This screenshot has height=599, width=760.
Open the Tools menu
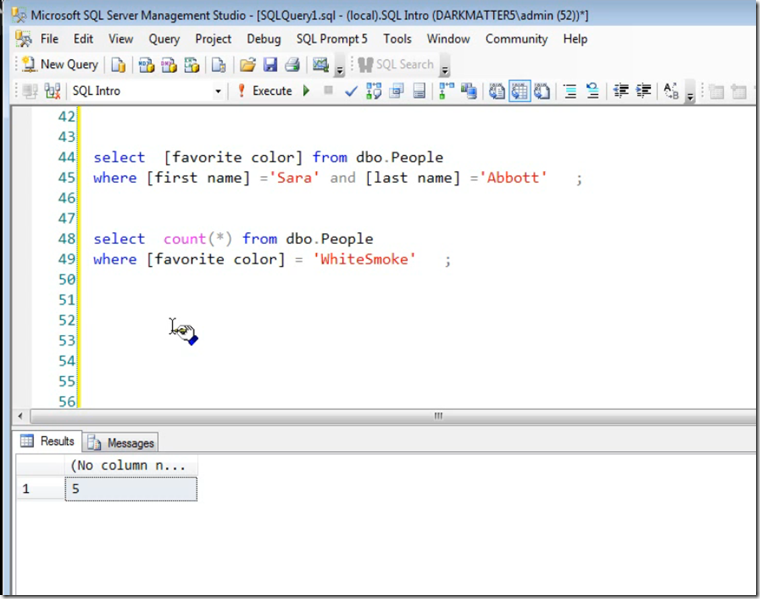point(397,39)
